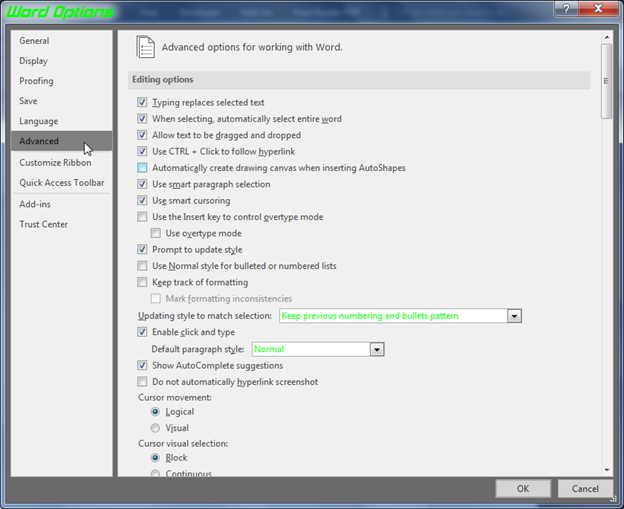This screenshot has height=509, width=624.
Task: Check the Use overtype mode box
Action: pos(156,233)
